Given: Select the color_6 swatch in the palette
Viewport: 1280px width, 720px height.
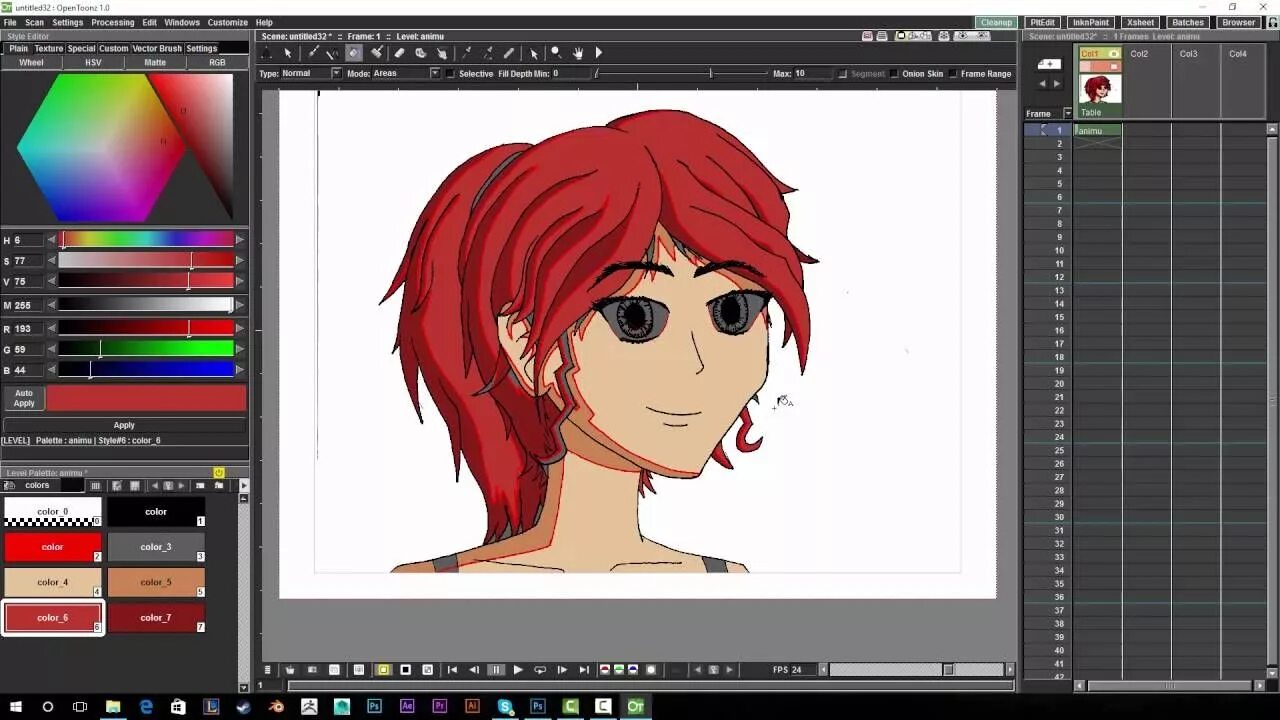Looking at the screenshot, I should [x=52, y=617].
